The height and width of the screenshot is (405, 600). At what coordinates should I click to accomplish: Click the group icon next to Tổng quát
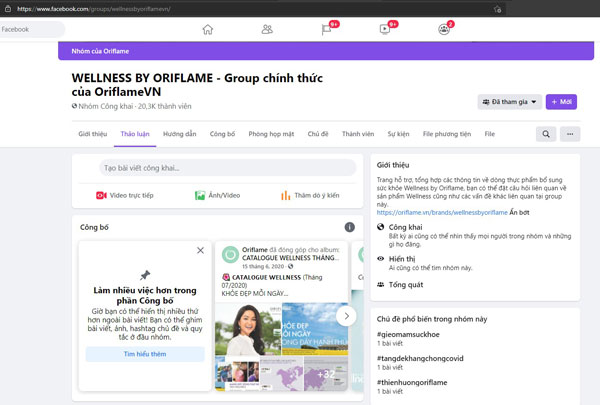pos(380,284)
